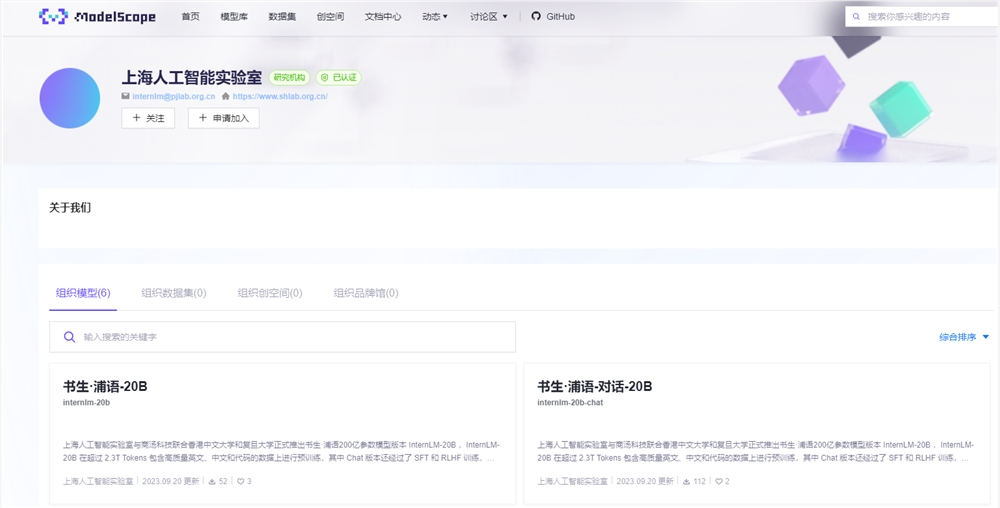1000x508 pixels.
Task: Select the 组织模型(6) tab
Action: 83,293
